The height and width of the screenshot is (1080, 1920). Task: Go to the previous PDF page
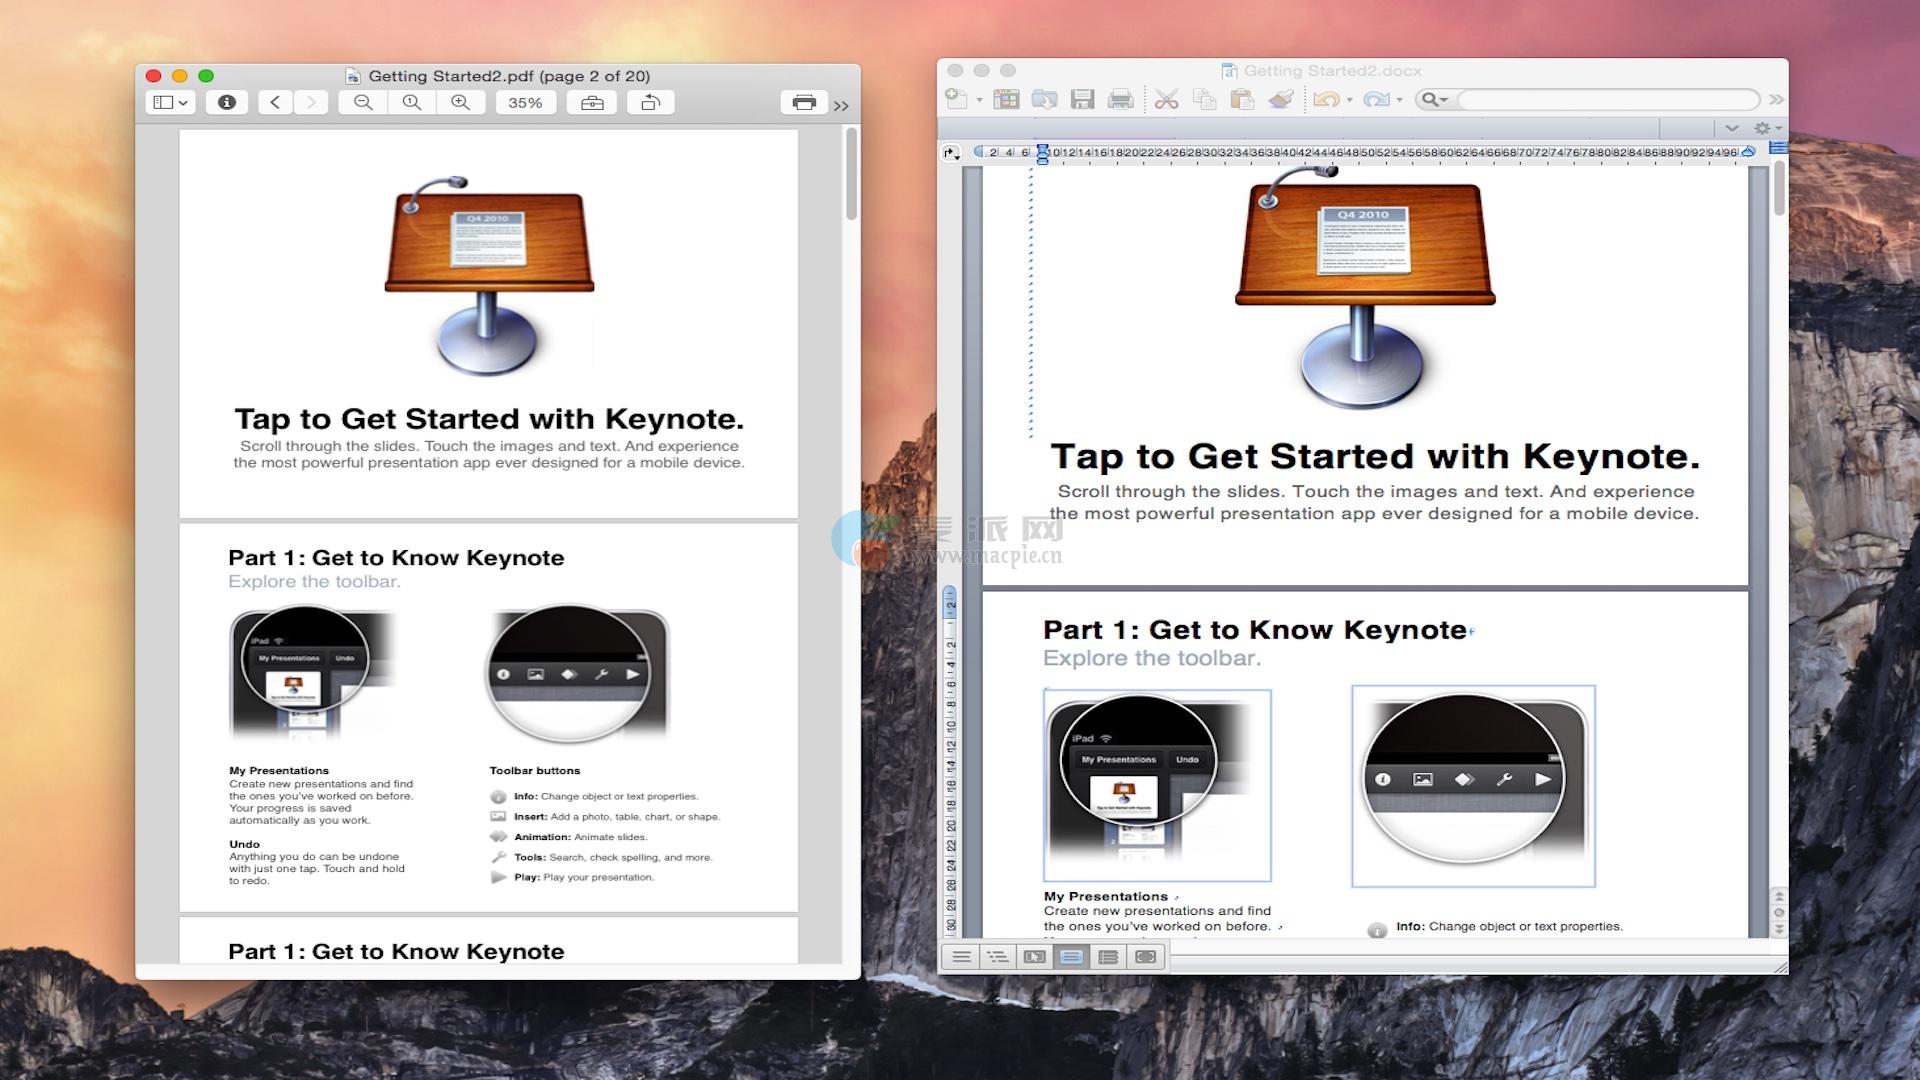275,102
